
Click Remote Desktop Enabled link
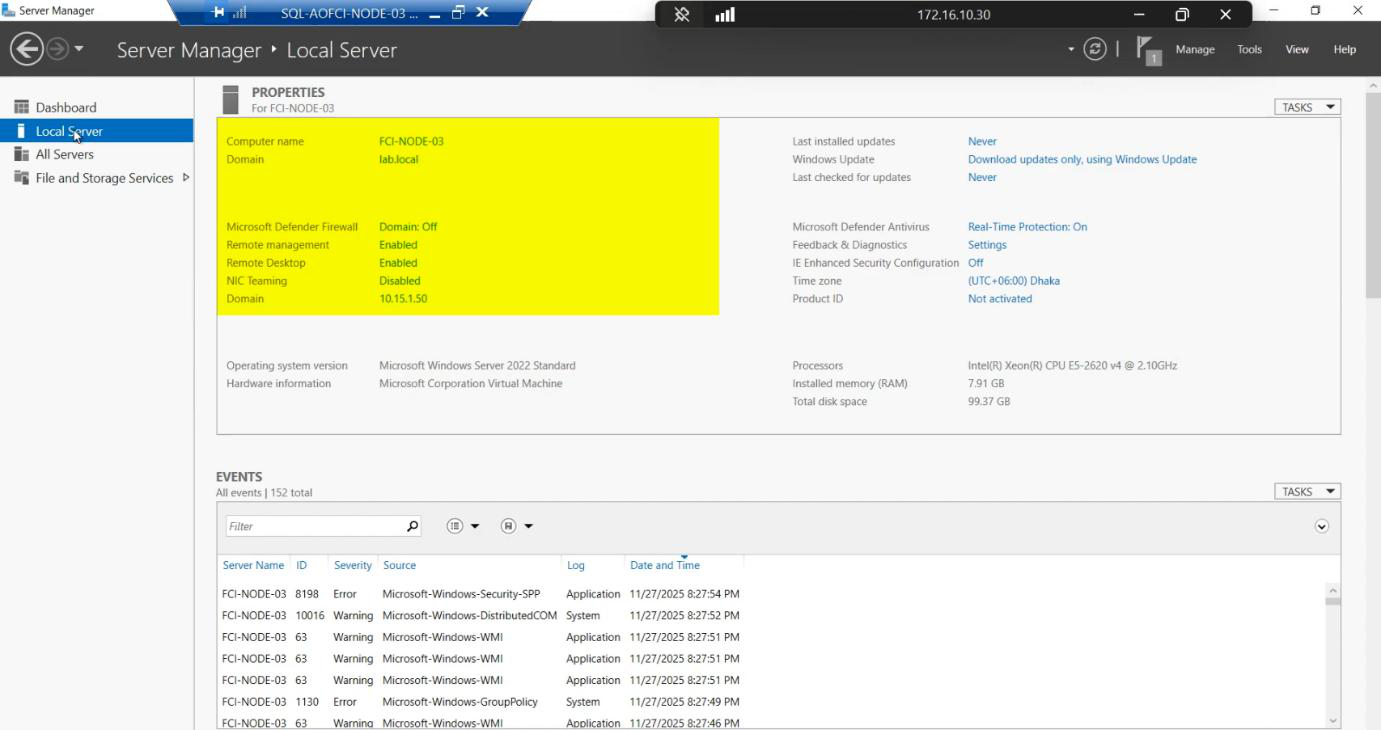[398, 263]
